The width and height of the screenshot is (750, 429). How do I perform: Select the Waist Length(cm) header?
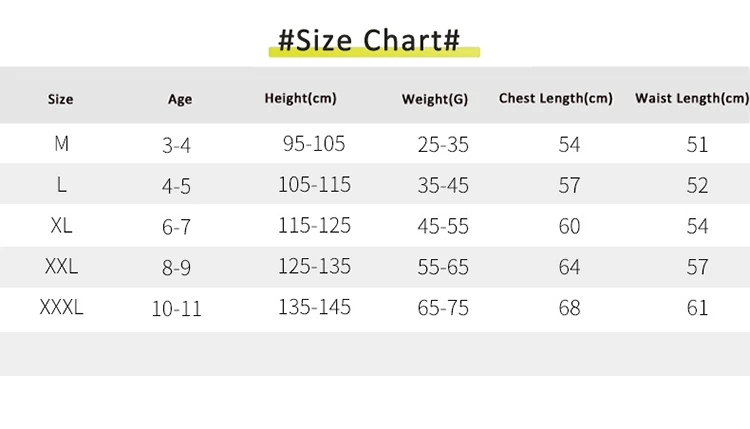pyautogui.click(x=691, y=98)
